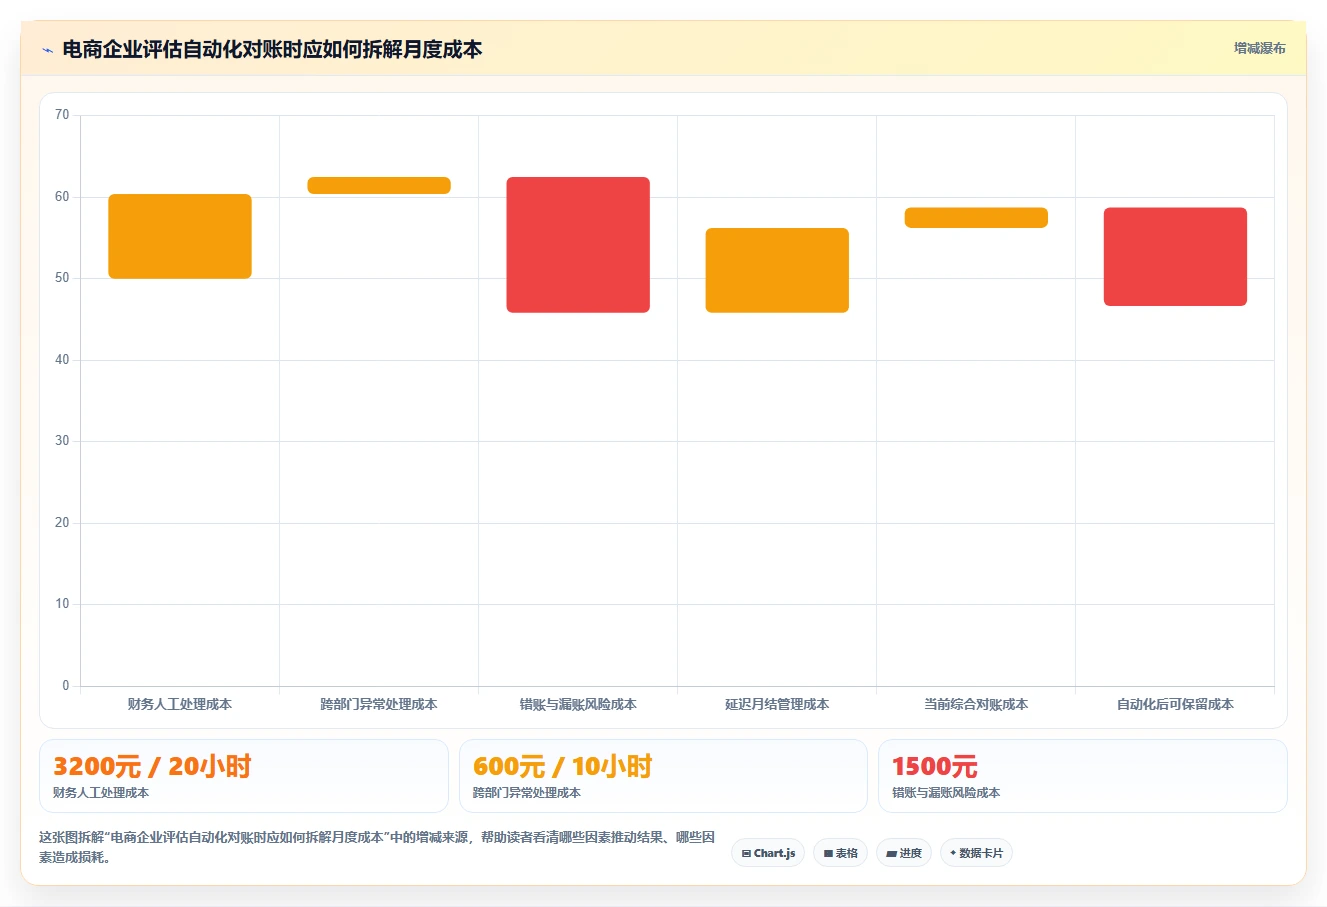This screenshot has width=1327, height=907.
Task: Select the red 自动化后可保留成本 bar
Action: (1175, 257)
